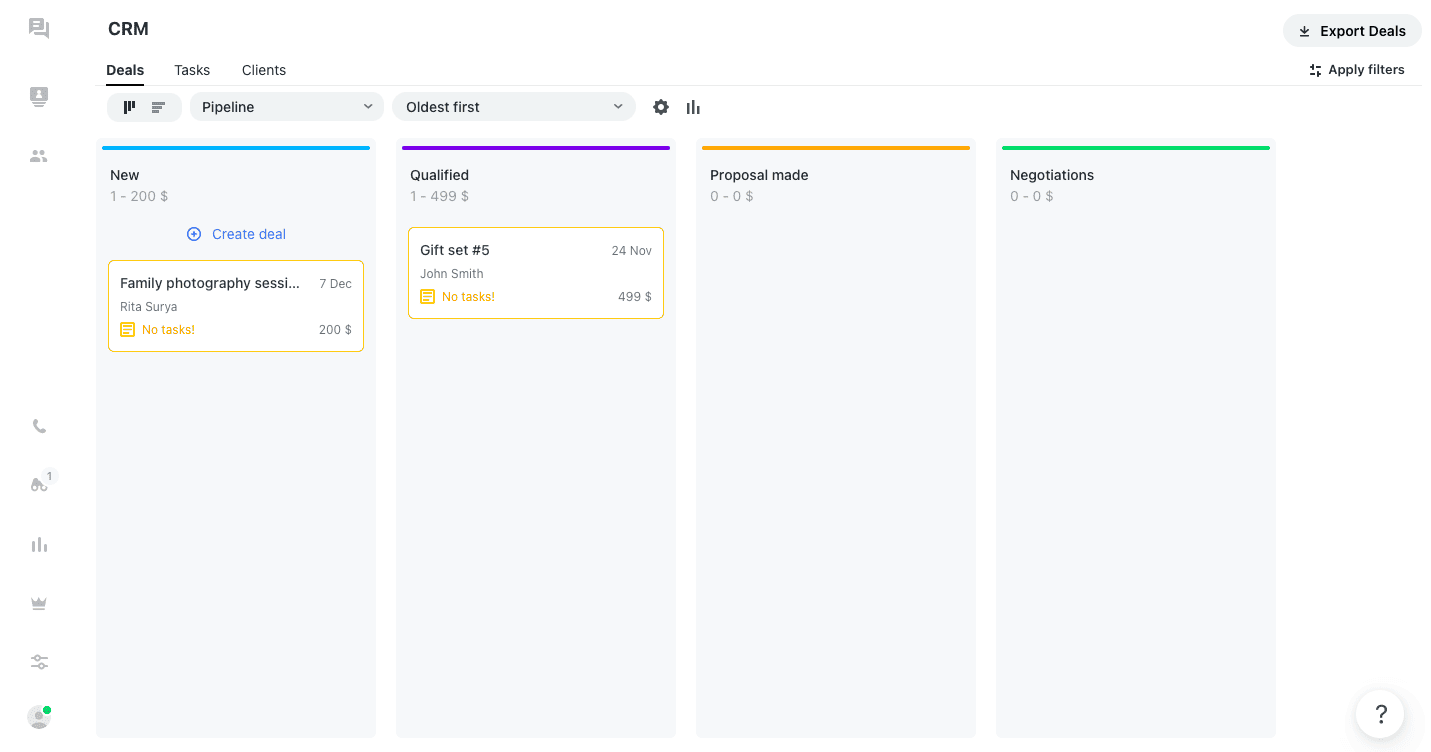This screenshot has width=1431, height=752.
Task: Open the Family photography session deal card
Action: [x=236, y=306]
